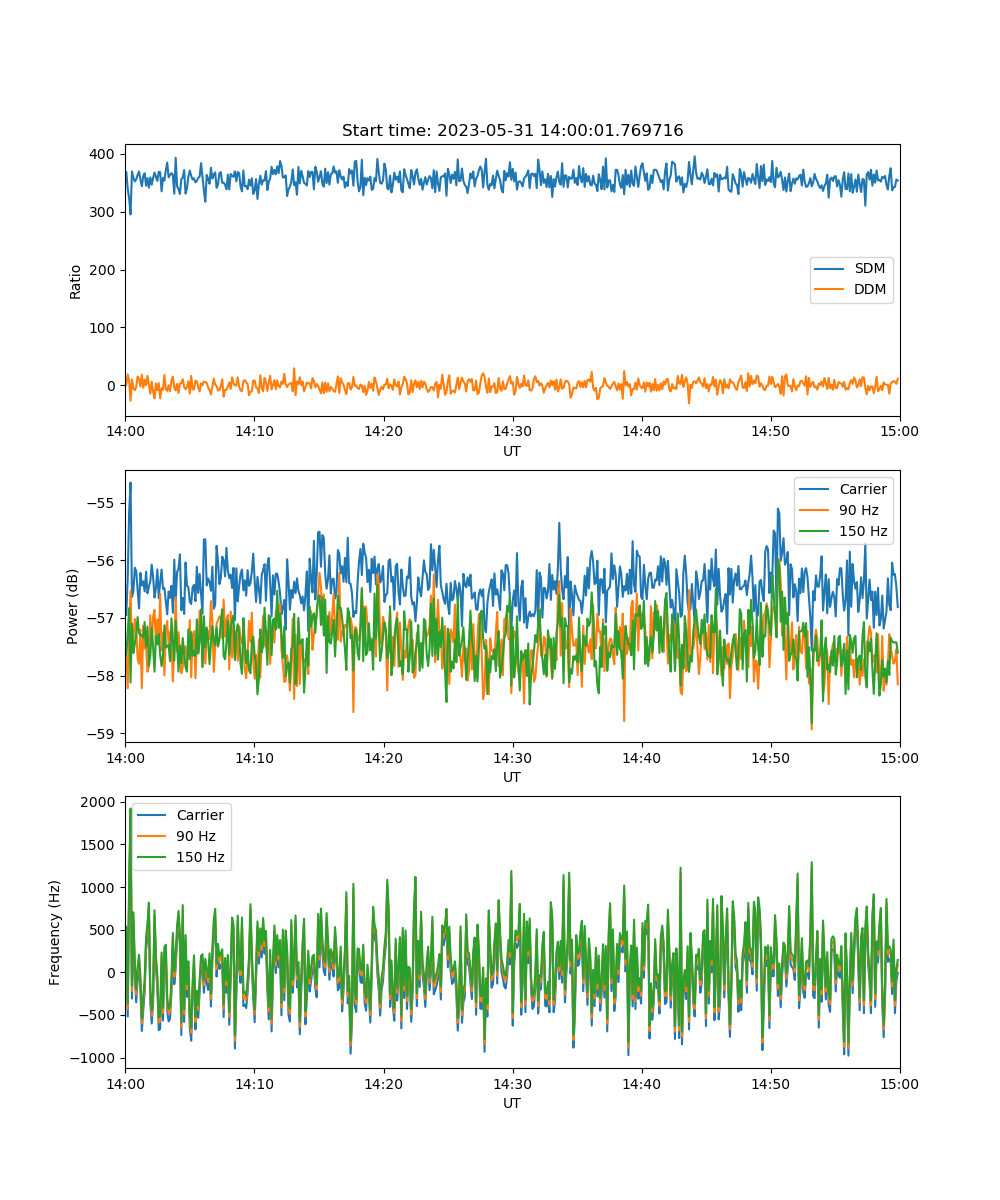The height and width of the screenshot is (1200, 1000).
Task: Click the 14:30 tick under the Frequency plot
Action: pyautogui.click(x=512, y=1083)
